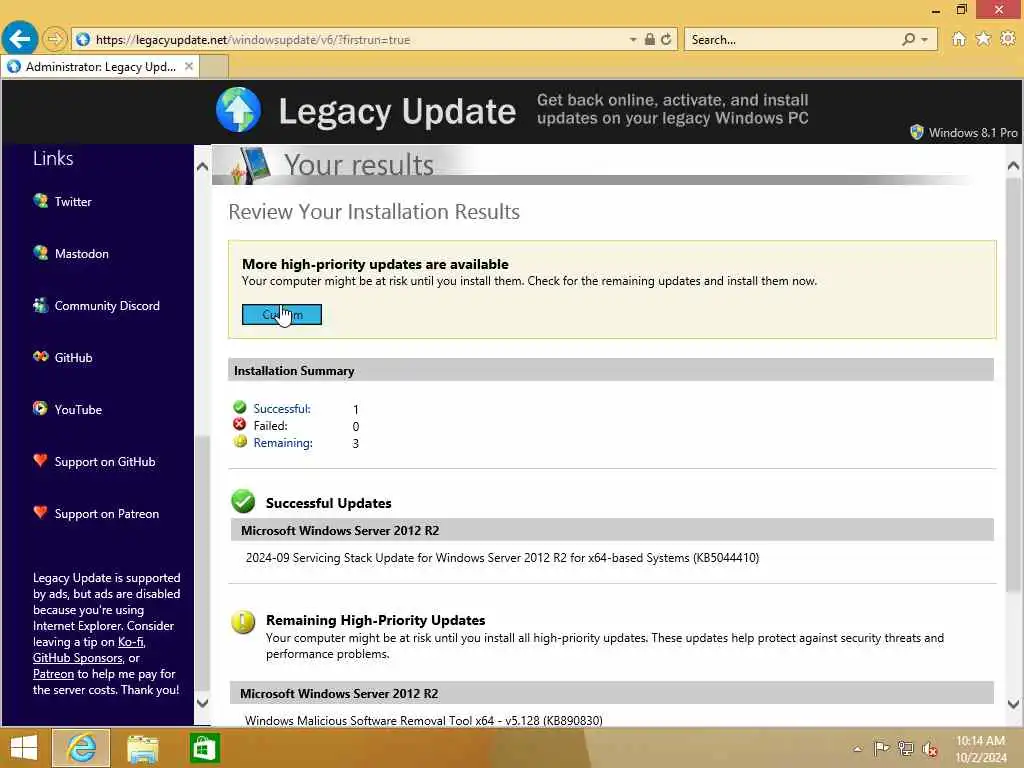Image resolution: width=1024 pixels, height=768 pixels.
Task: Click the green check icon beside Successful
Action: (240, 408)
